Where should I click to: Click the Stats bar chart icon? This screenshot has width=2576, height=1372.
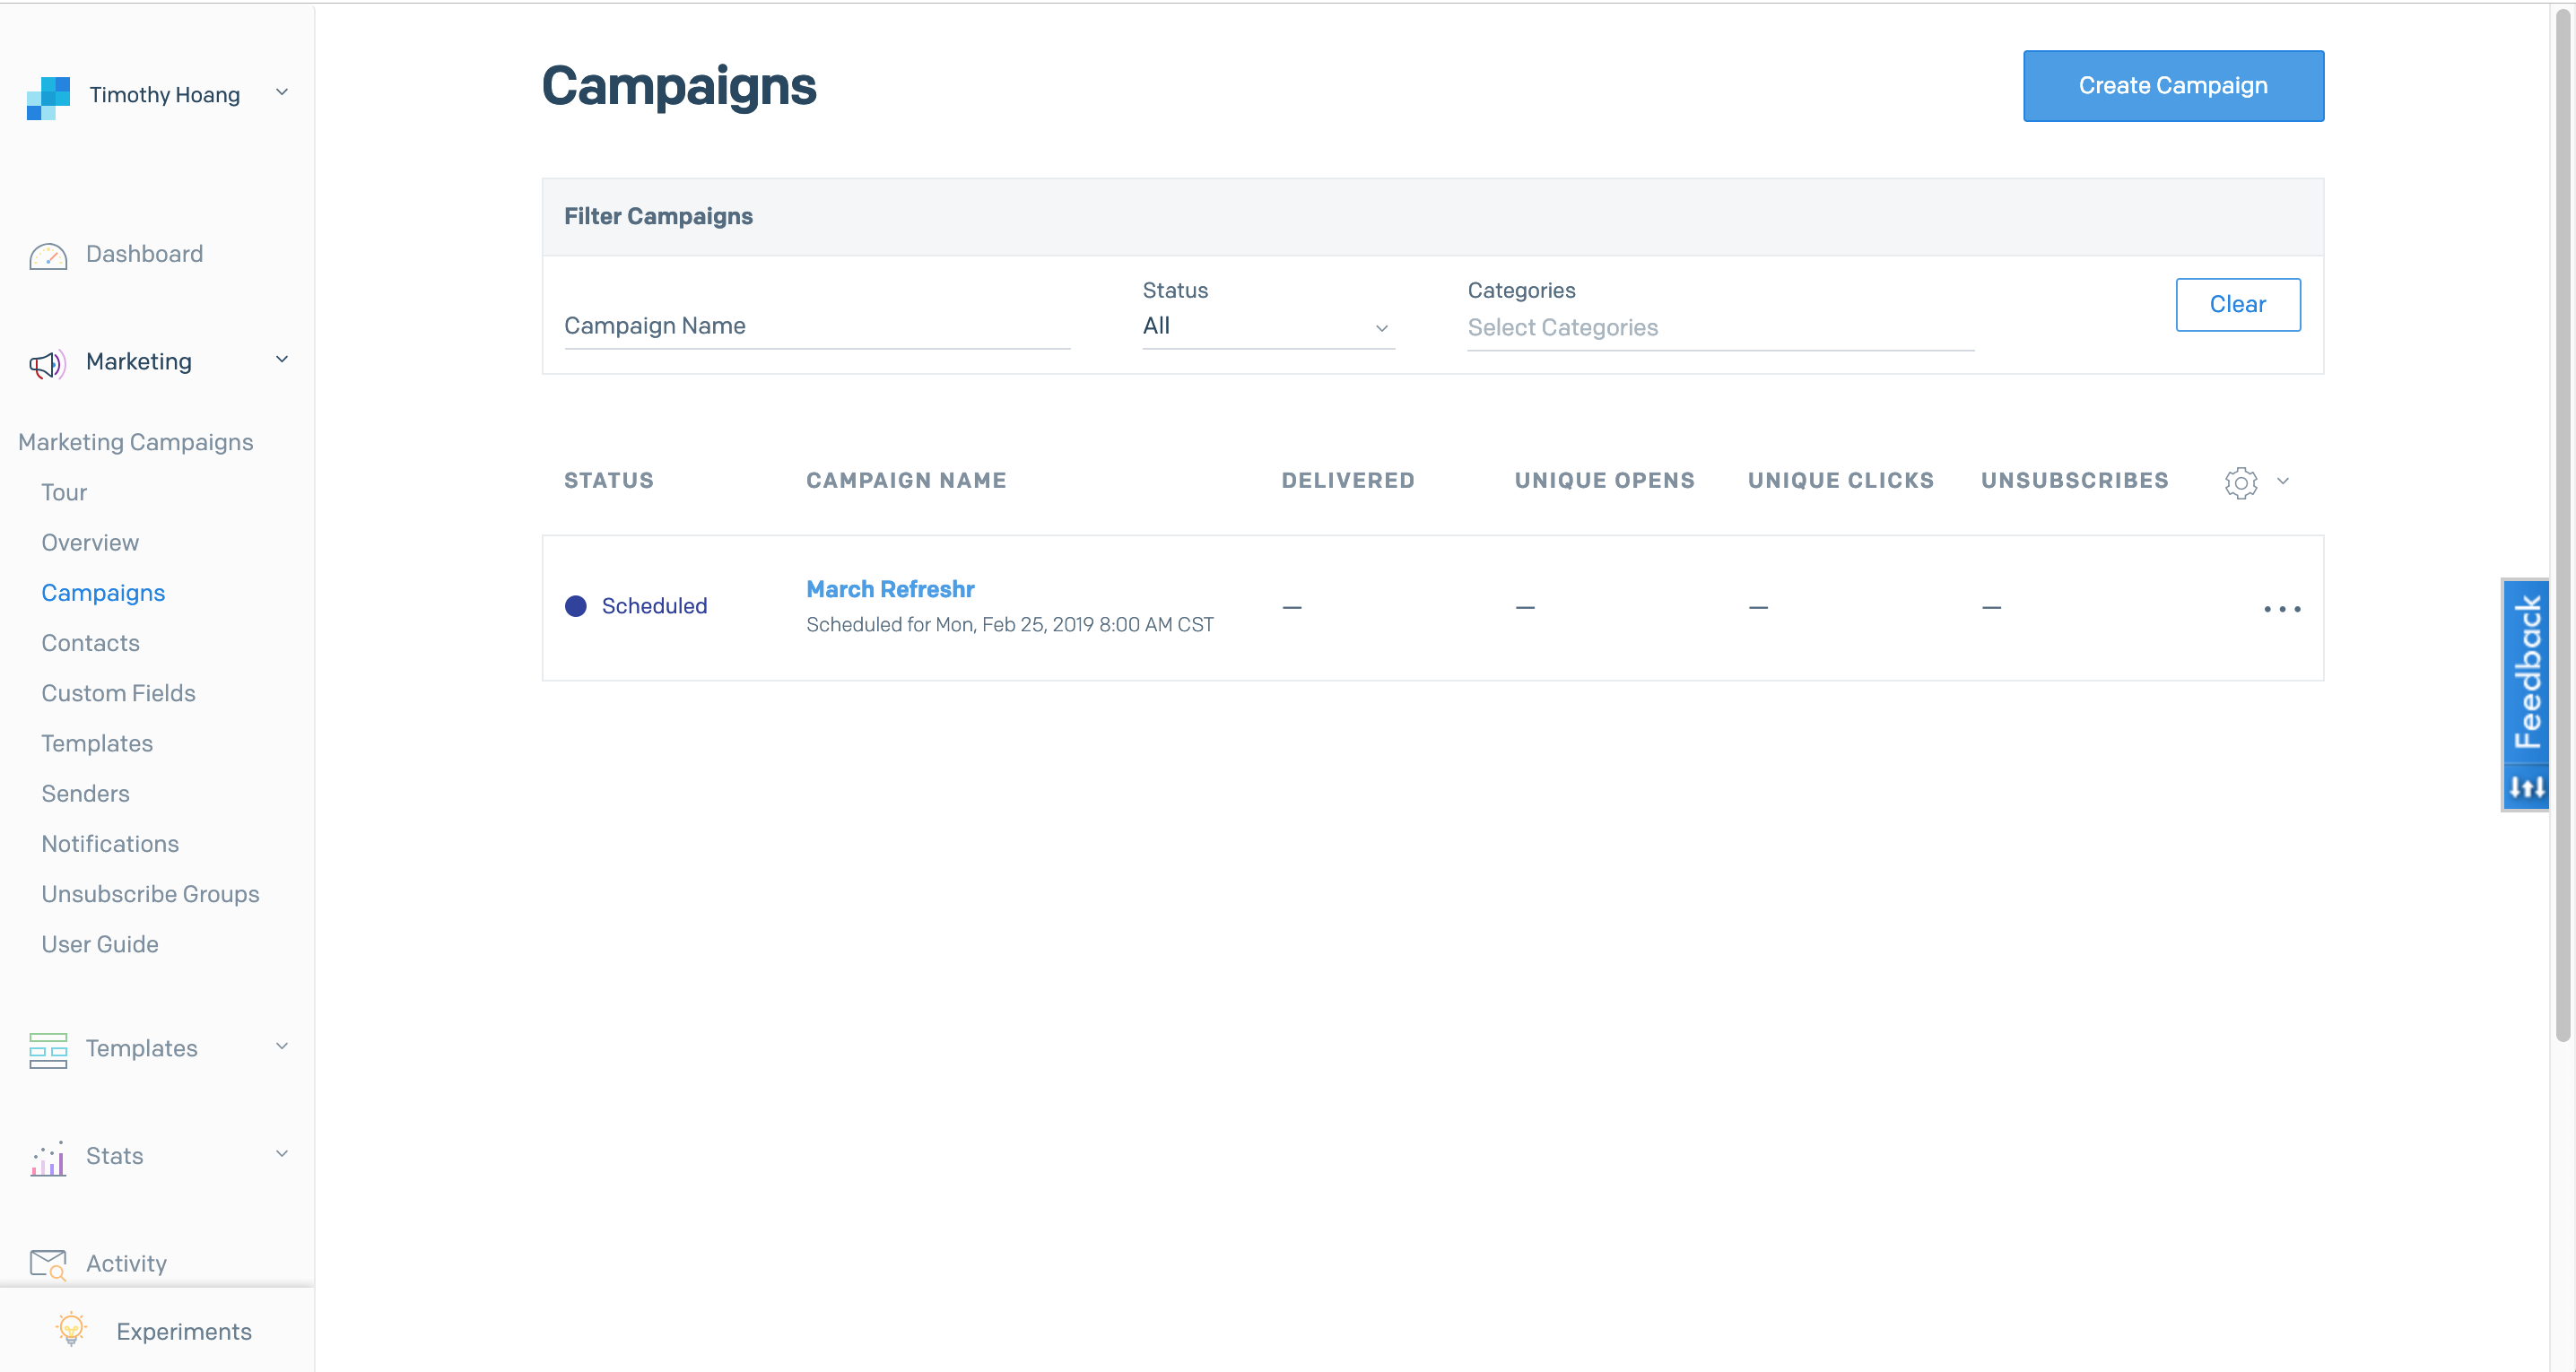tap(48, 1158)
